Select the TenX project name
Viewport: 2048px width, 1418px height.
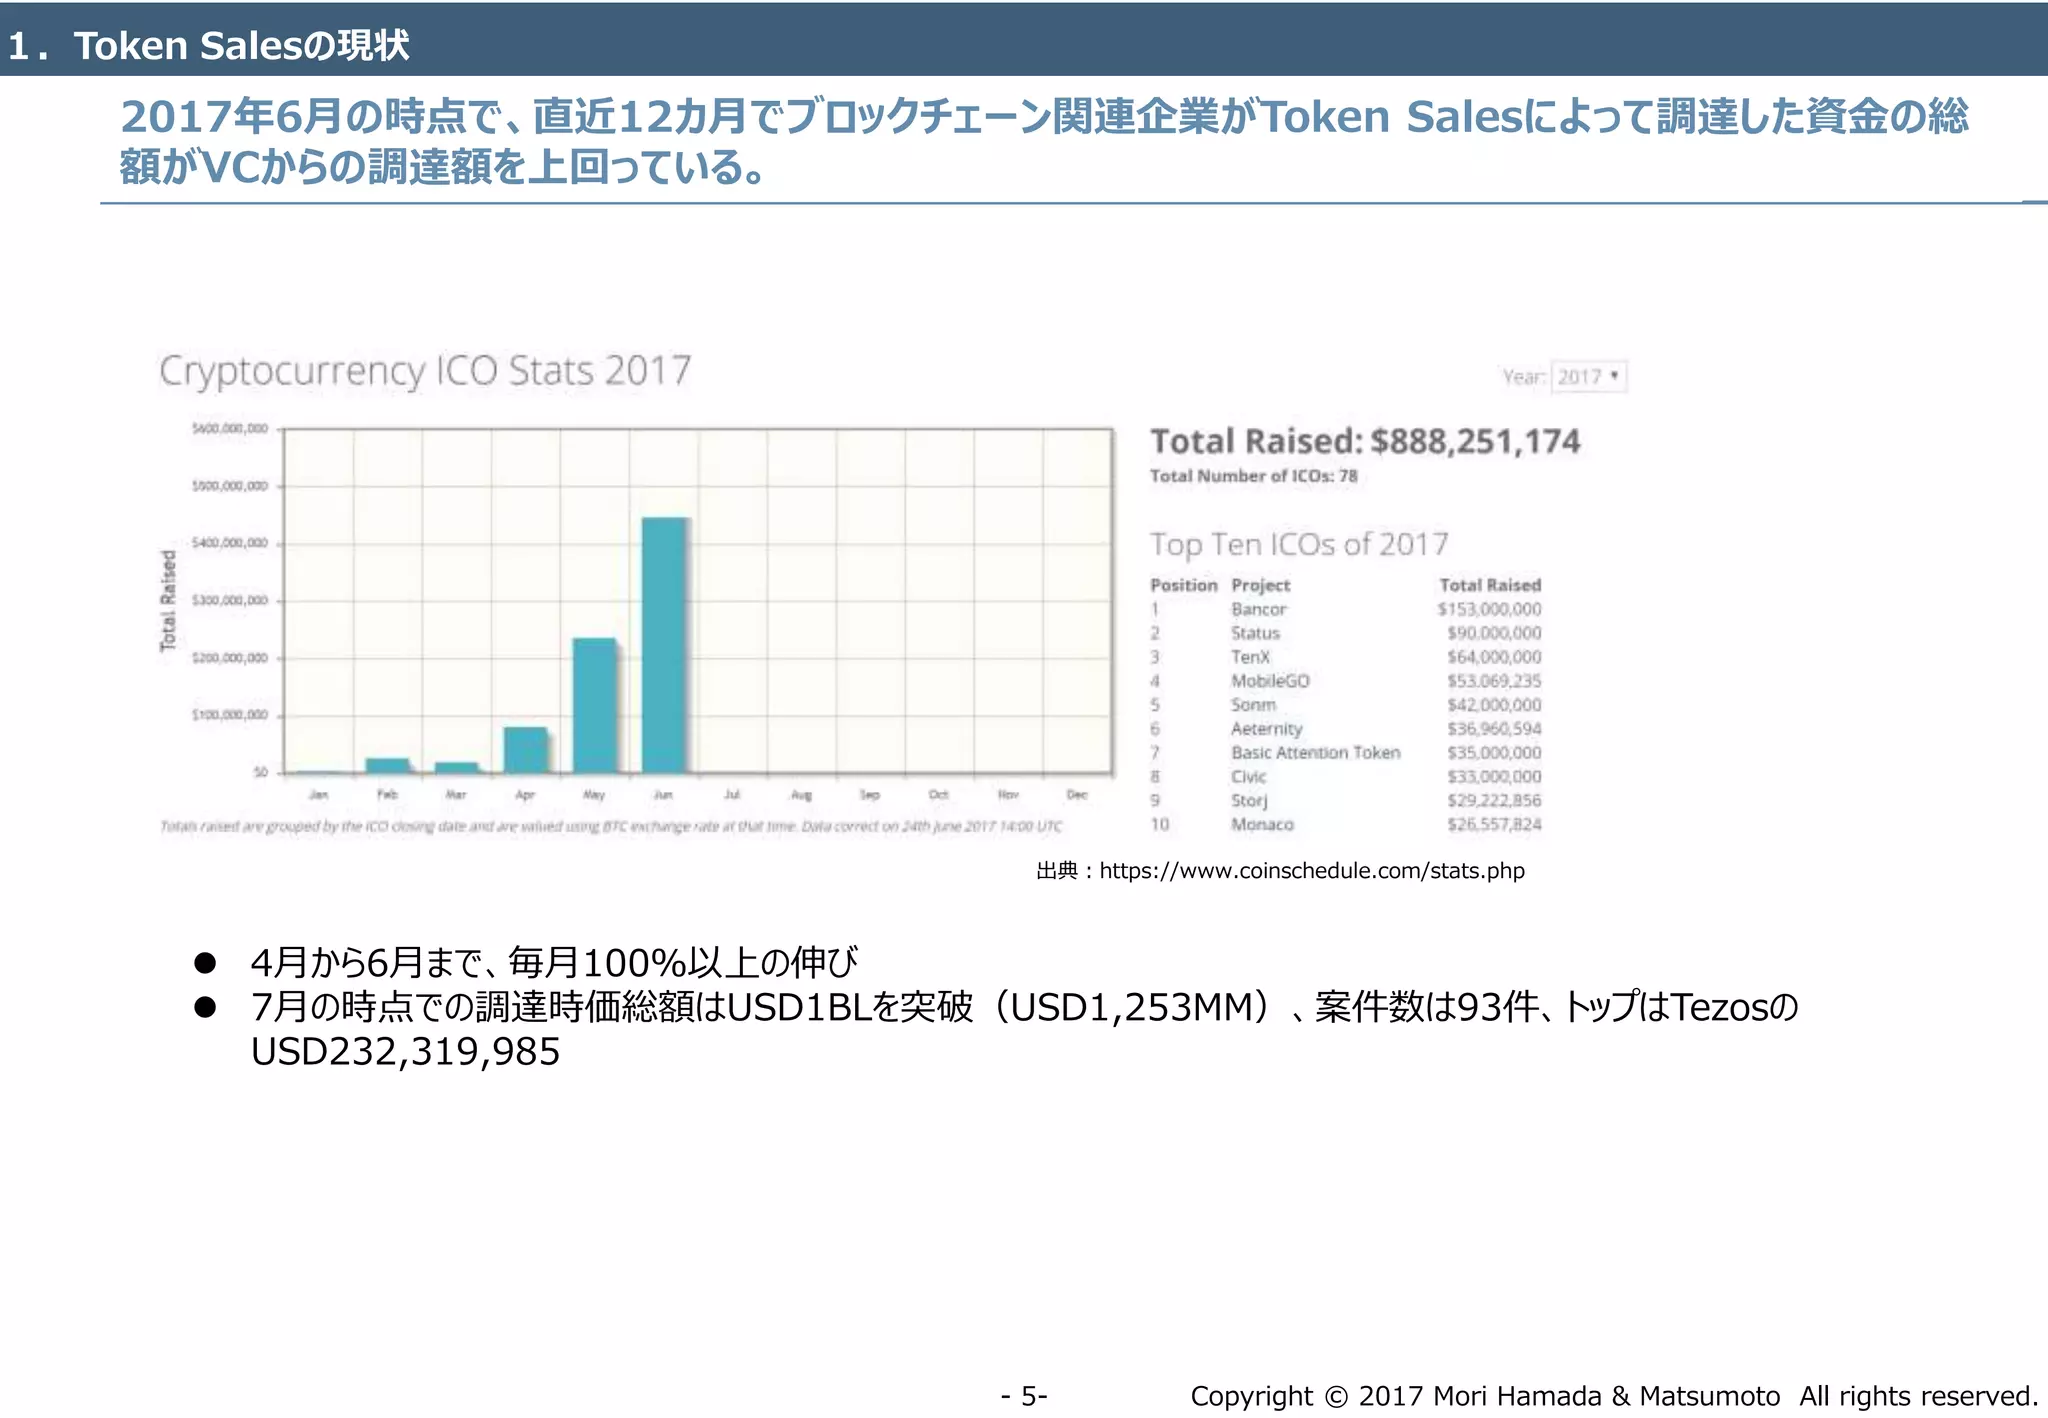(x=1250, y=657)
